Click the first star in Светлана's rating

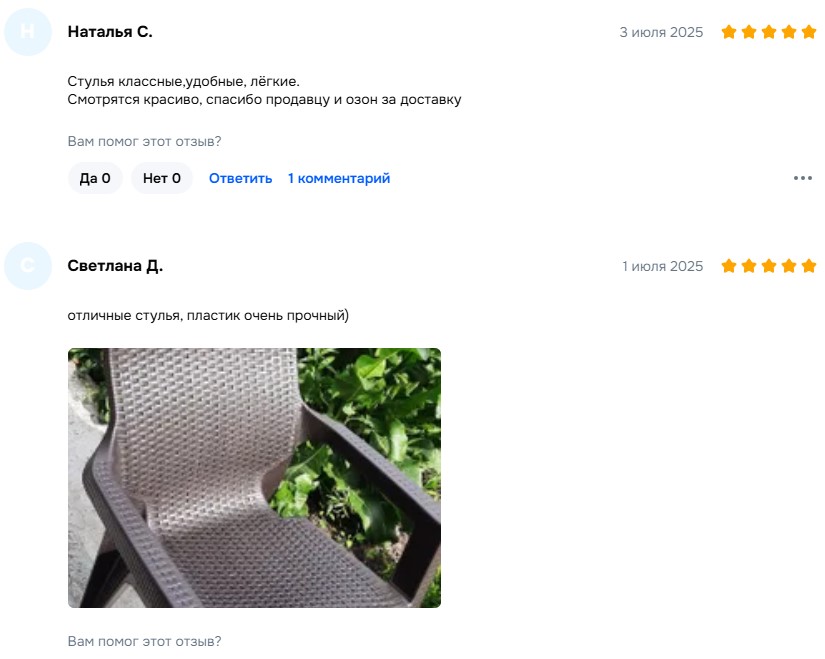(729, 266)
